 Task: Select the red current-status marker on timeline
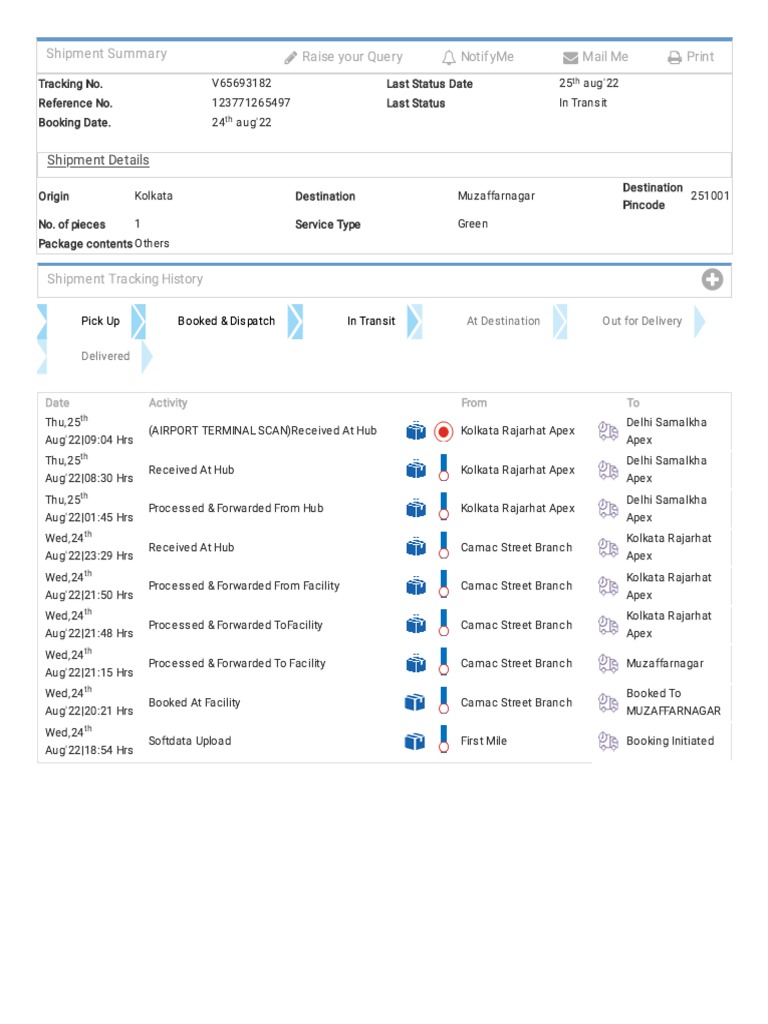pyautogui.click(x=444, y=432)
